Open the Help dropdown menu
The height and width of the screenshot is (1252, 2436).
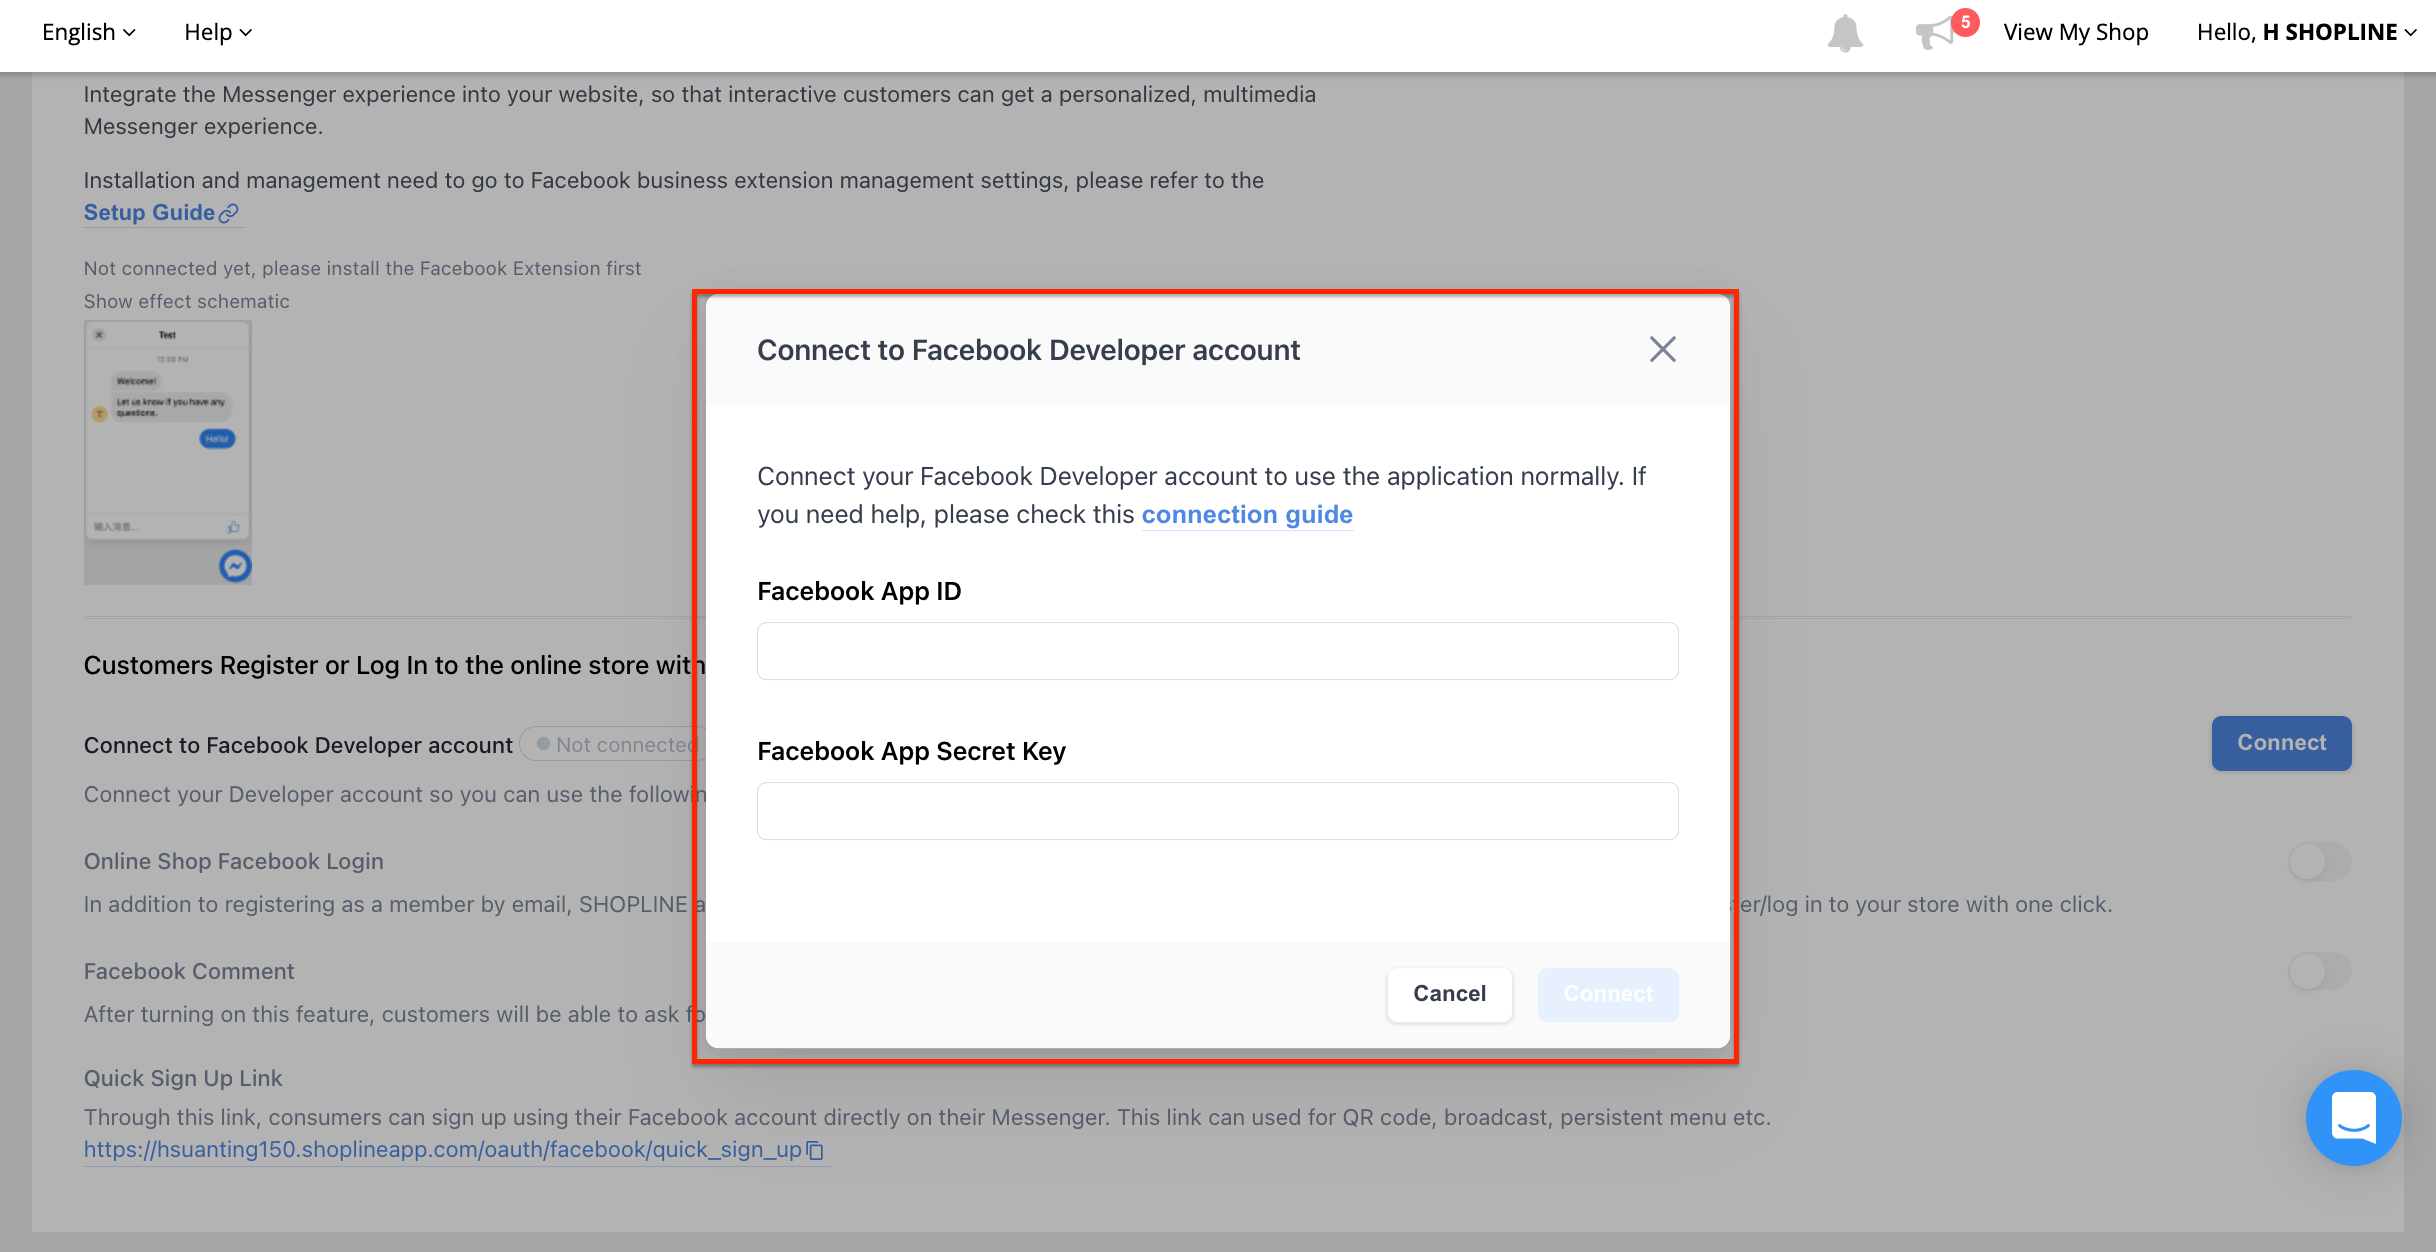click(217, 32)
